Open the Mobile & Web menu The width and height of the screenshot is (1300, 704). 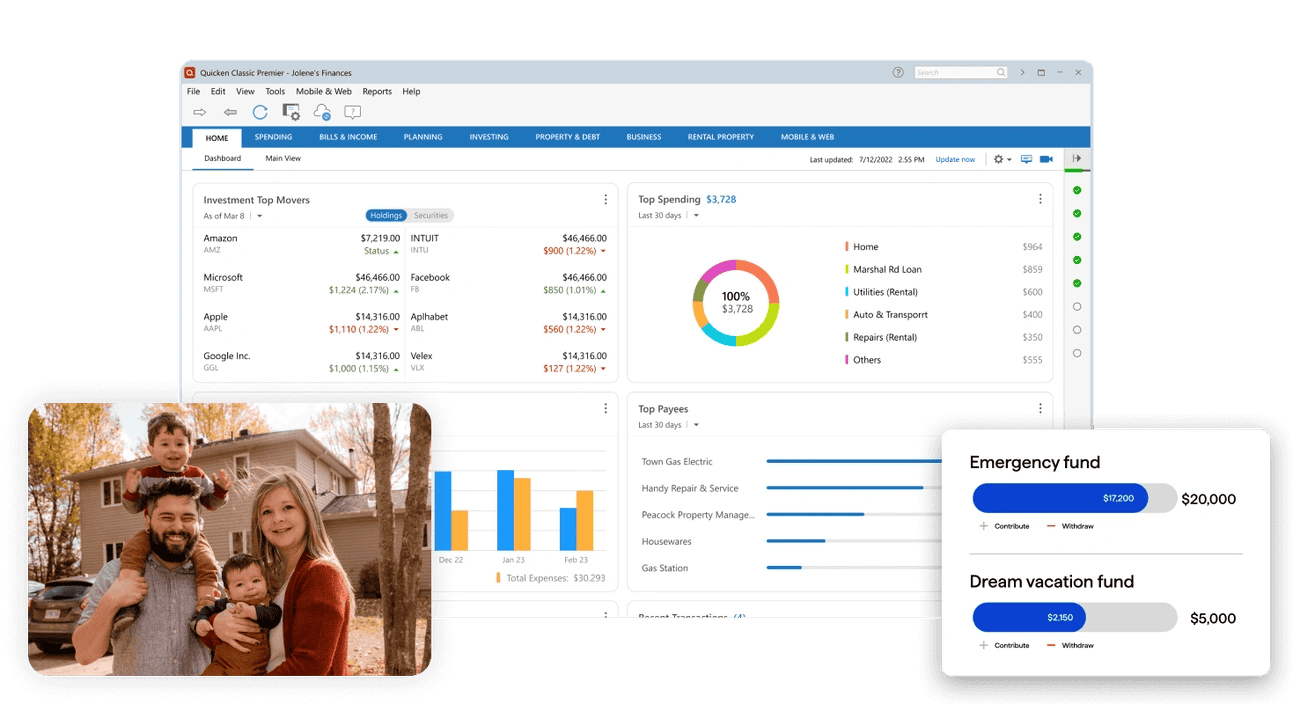coord(324,91)
